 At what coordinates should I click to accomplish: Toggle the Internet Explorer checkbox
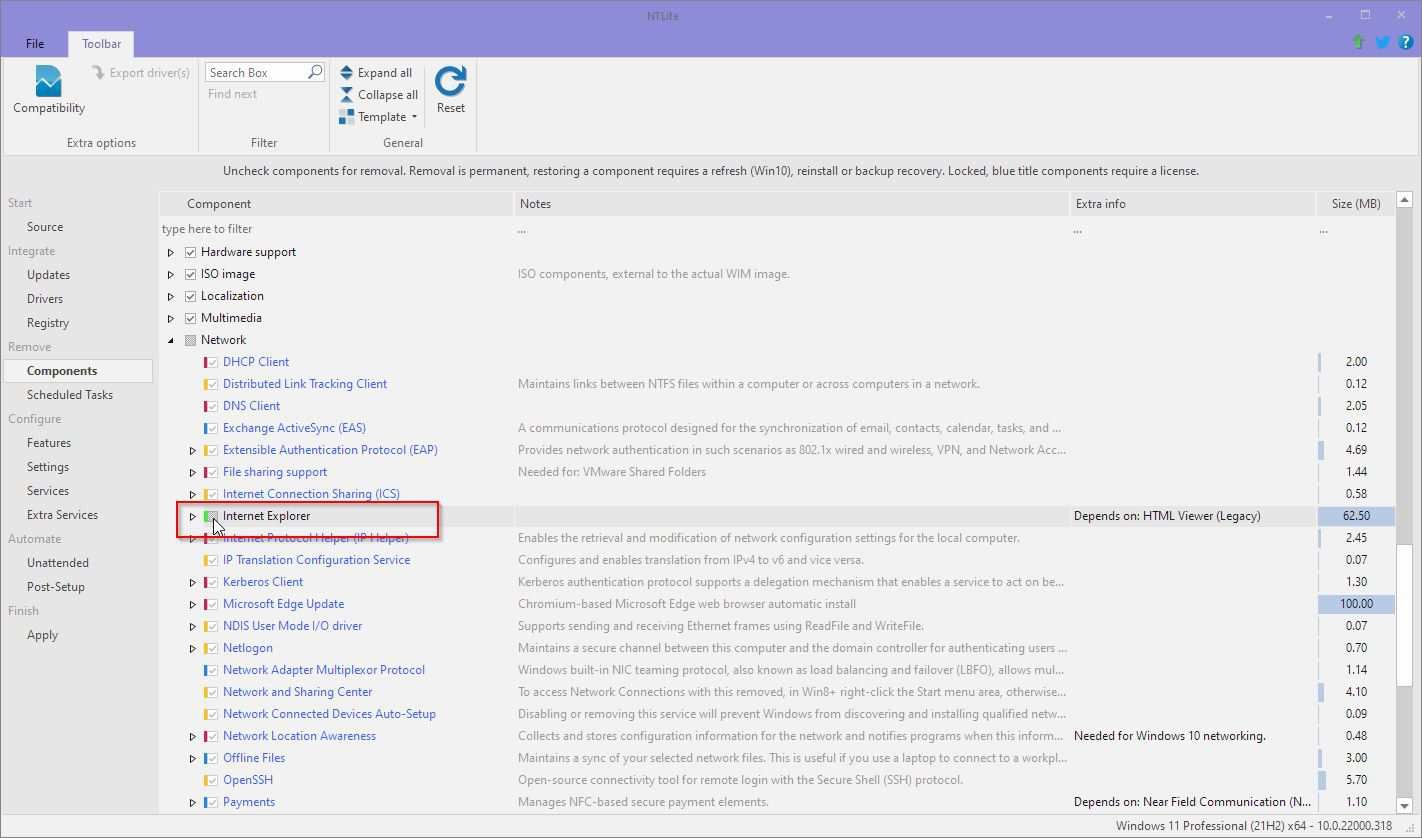point(212,516)
